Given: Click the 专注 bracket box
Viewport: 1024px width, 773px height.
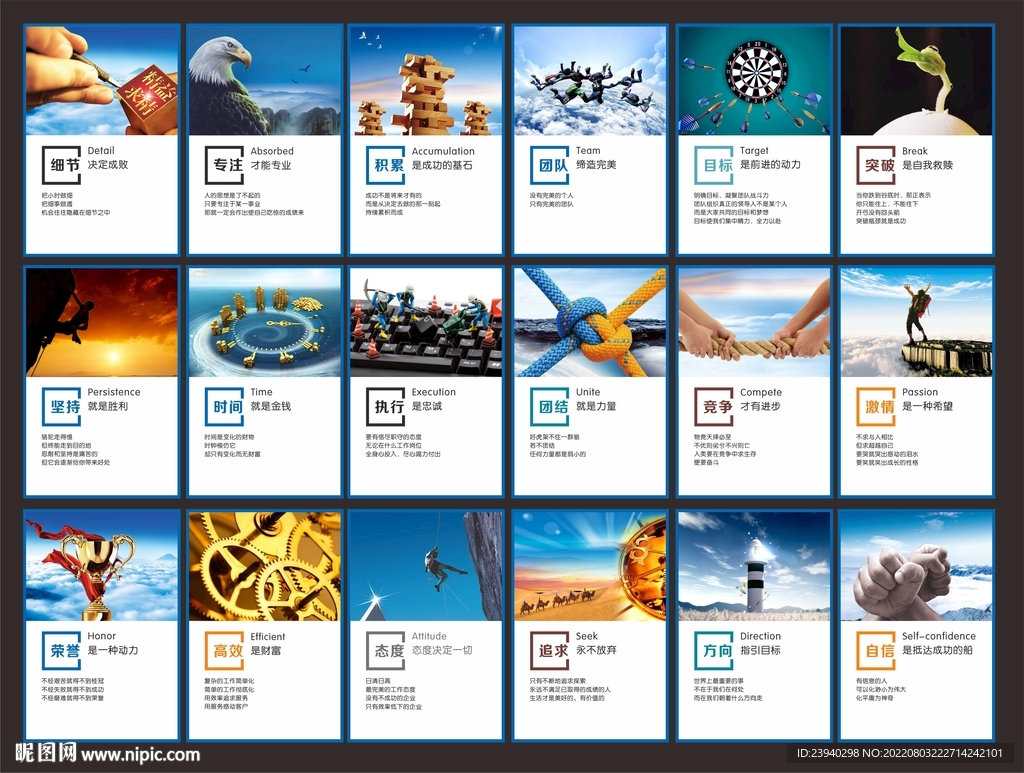Looking at the screenshot, I should pyautogui.click(x=225, y=165).
